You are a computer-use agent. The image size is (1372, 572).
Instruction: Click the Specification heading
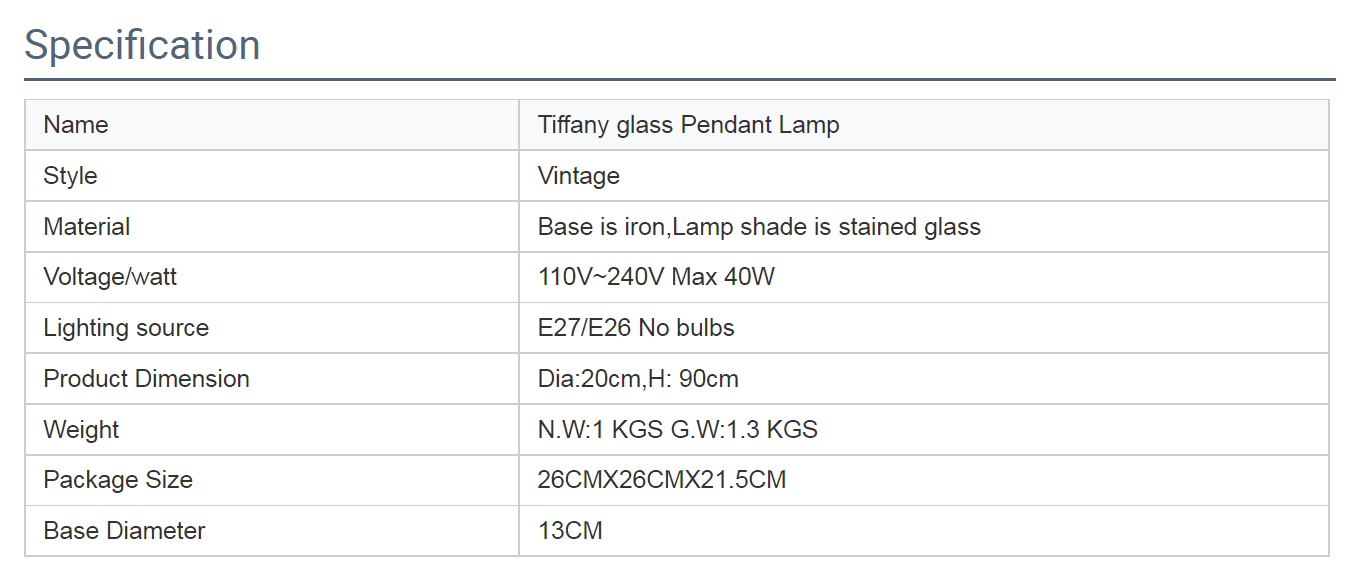(142, 45)
